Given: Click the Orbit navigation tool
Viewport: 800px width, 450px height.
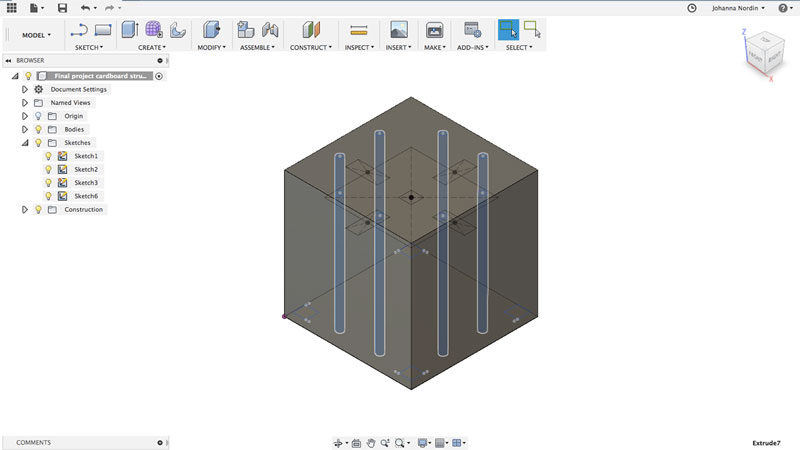Looking at the screenshot, I should point(338,443).
